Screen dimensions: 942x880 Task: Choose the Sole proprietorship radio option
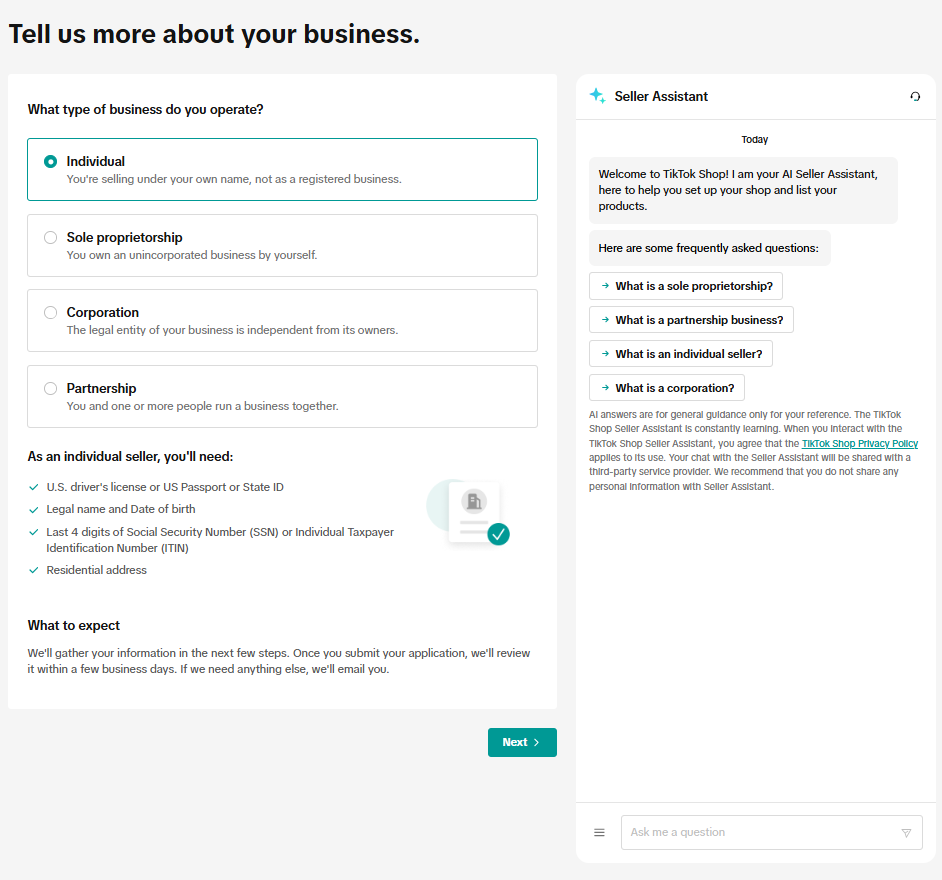pyautogui.click(x=51, y=237)
